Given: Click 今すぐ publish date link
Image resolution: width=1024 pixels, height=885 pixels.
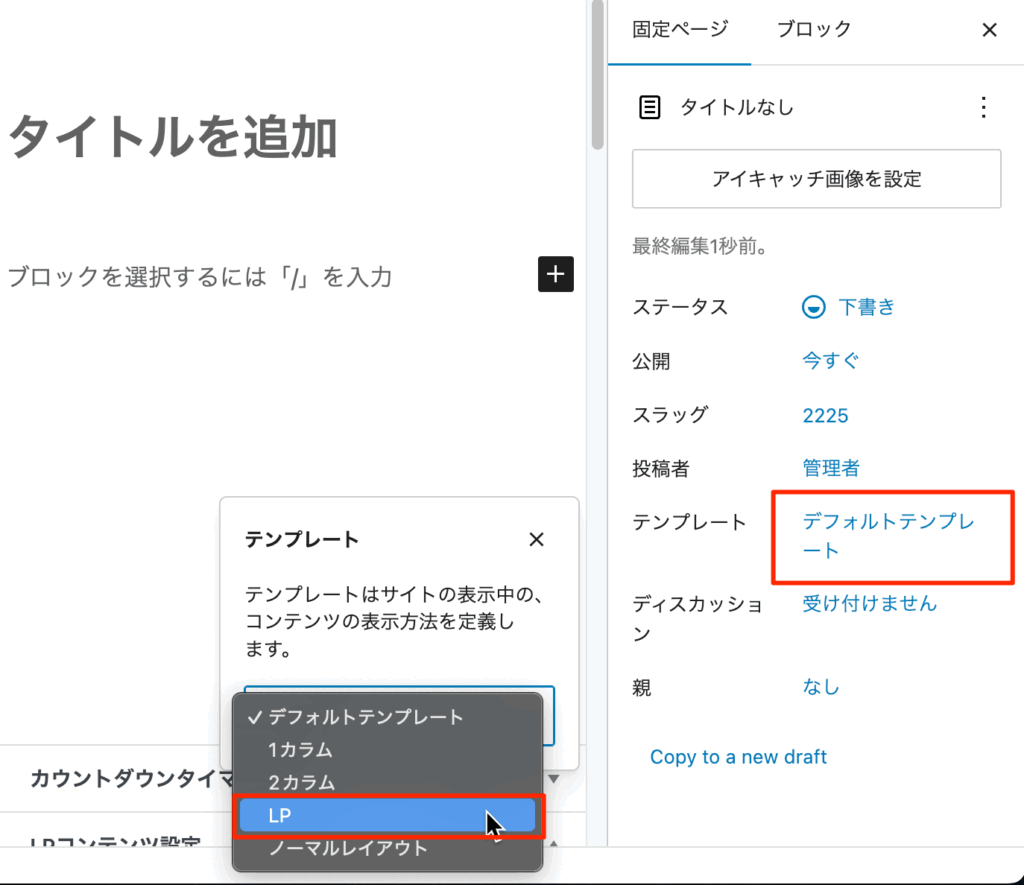Looking at the screenshot, I should click(x=830, y=361).
